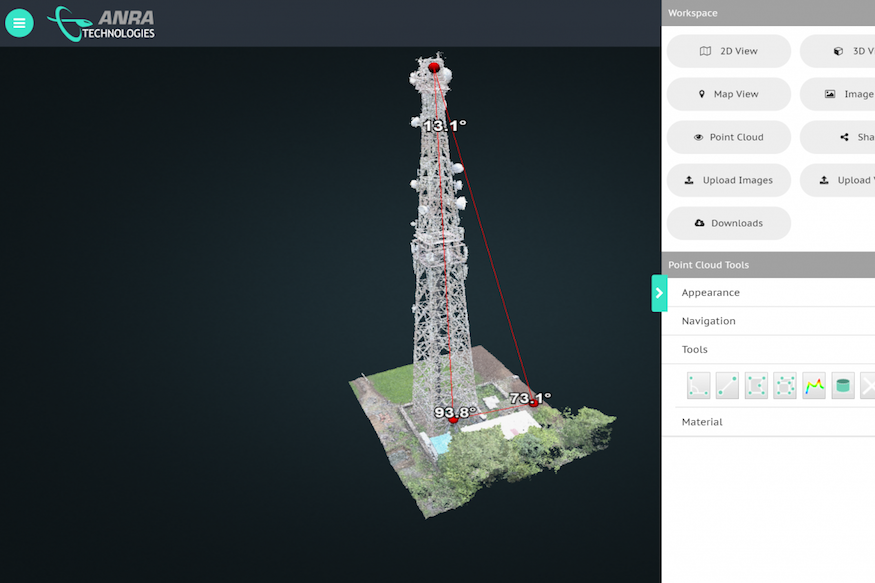Click the red marker atop the tower
The width and height of the screenshot is (875, 583).
[434, 68]
